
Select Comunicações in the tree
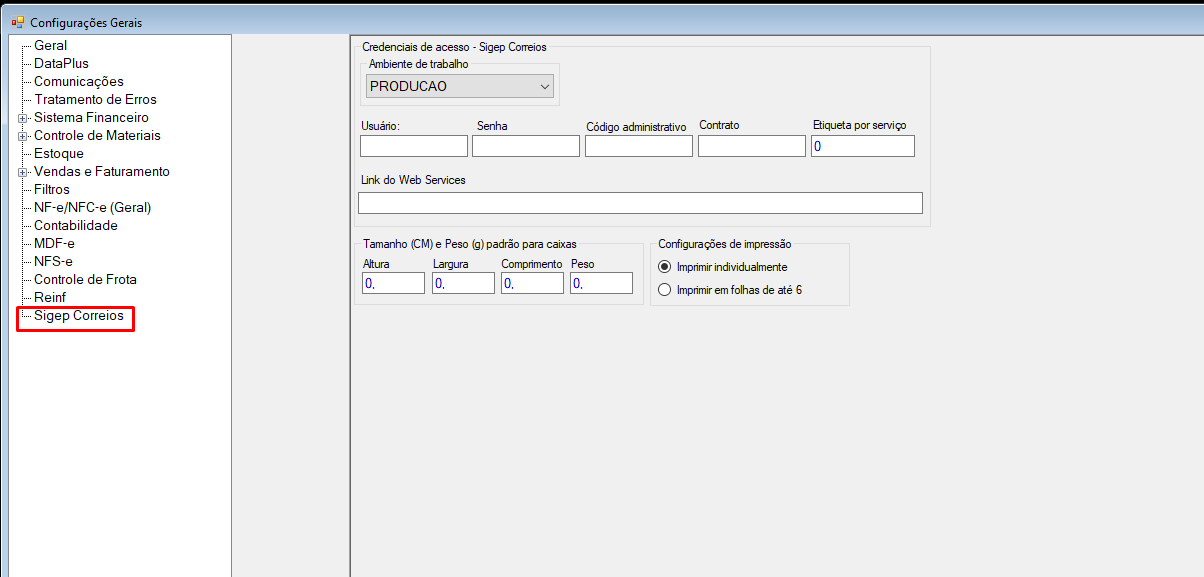coord(79,81)
